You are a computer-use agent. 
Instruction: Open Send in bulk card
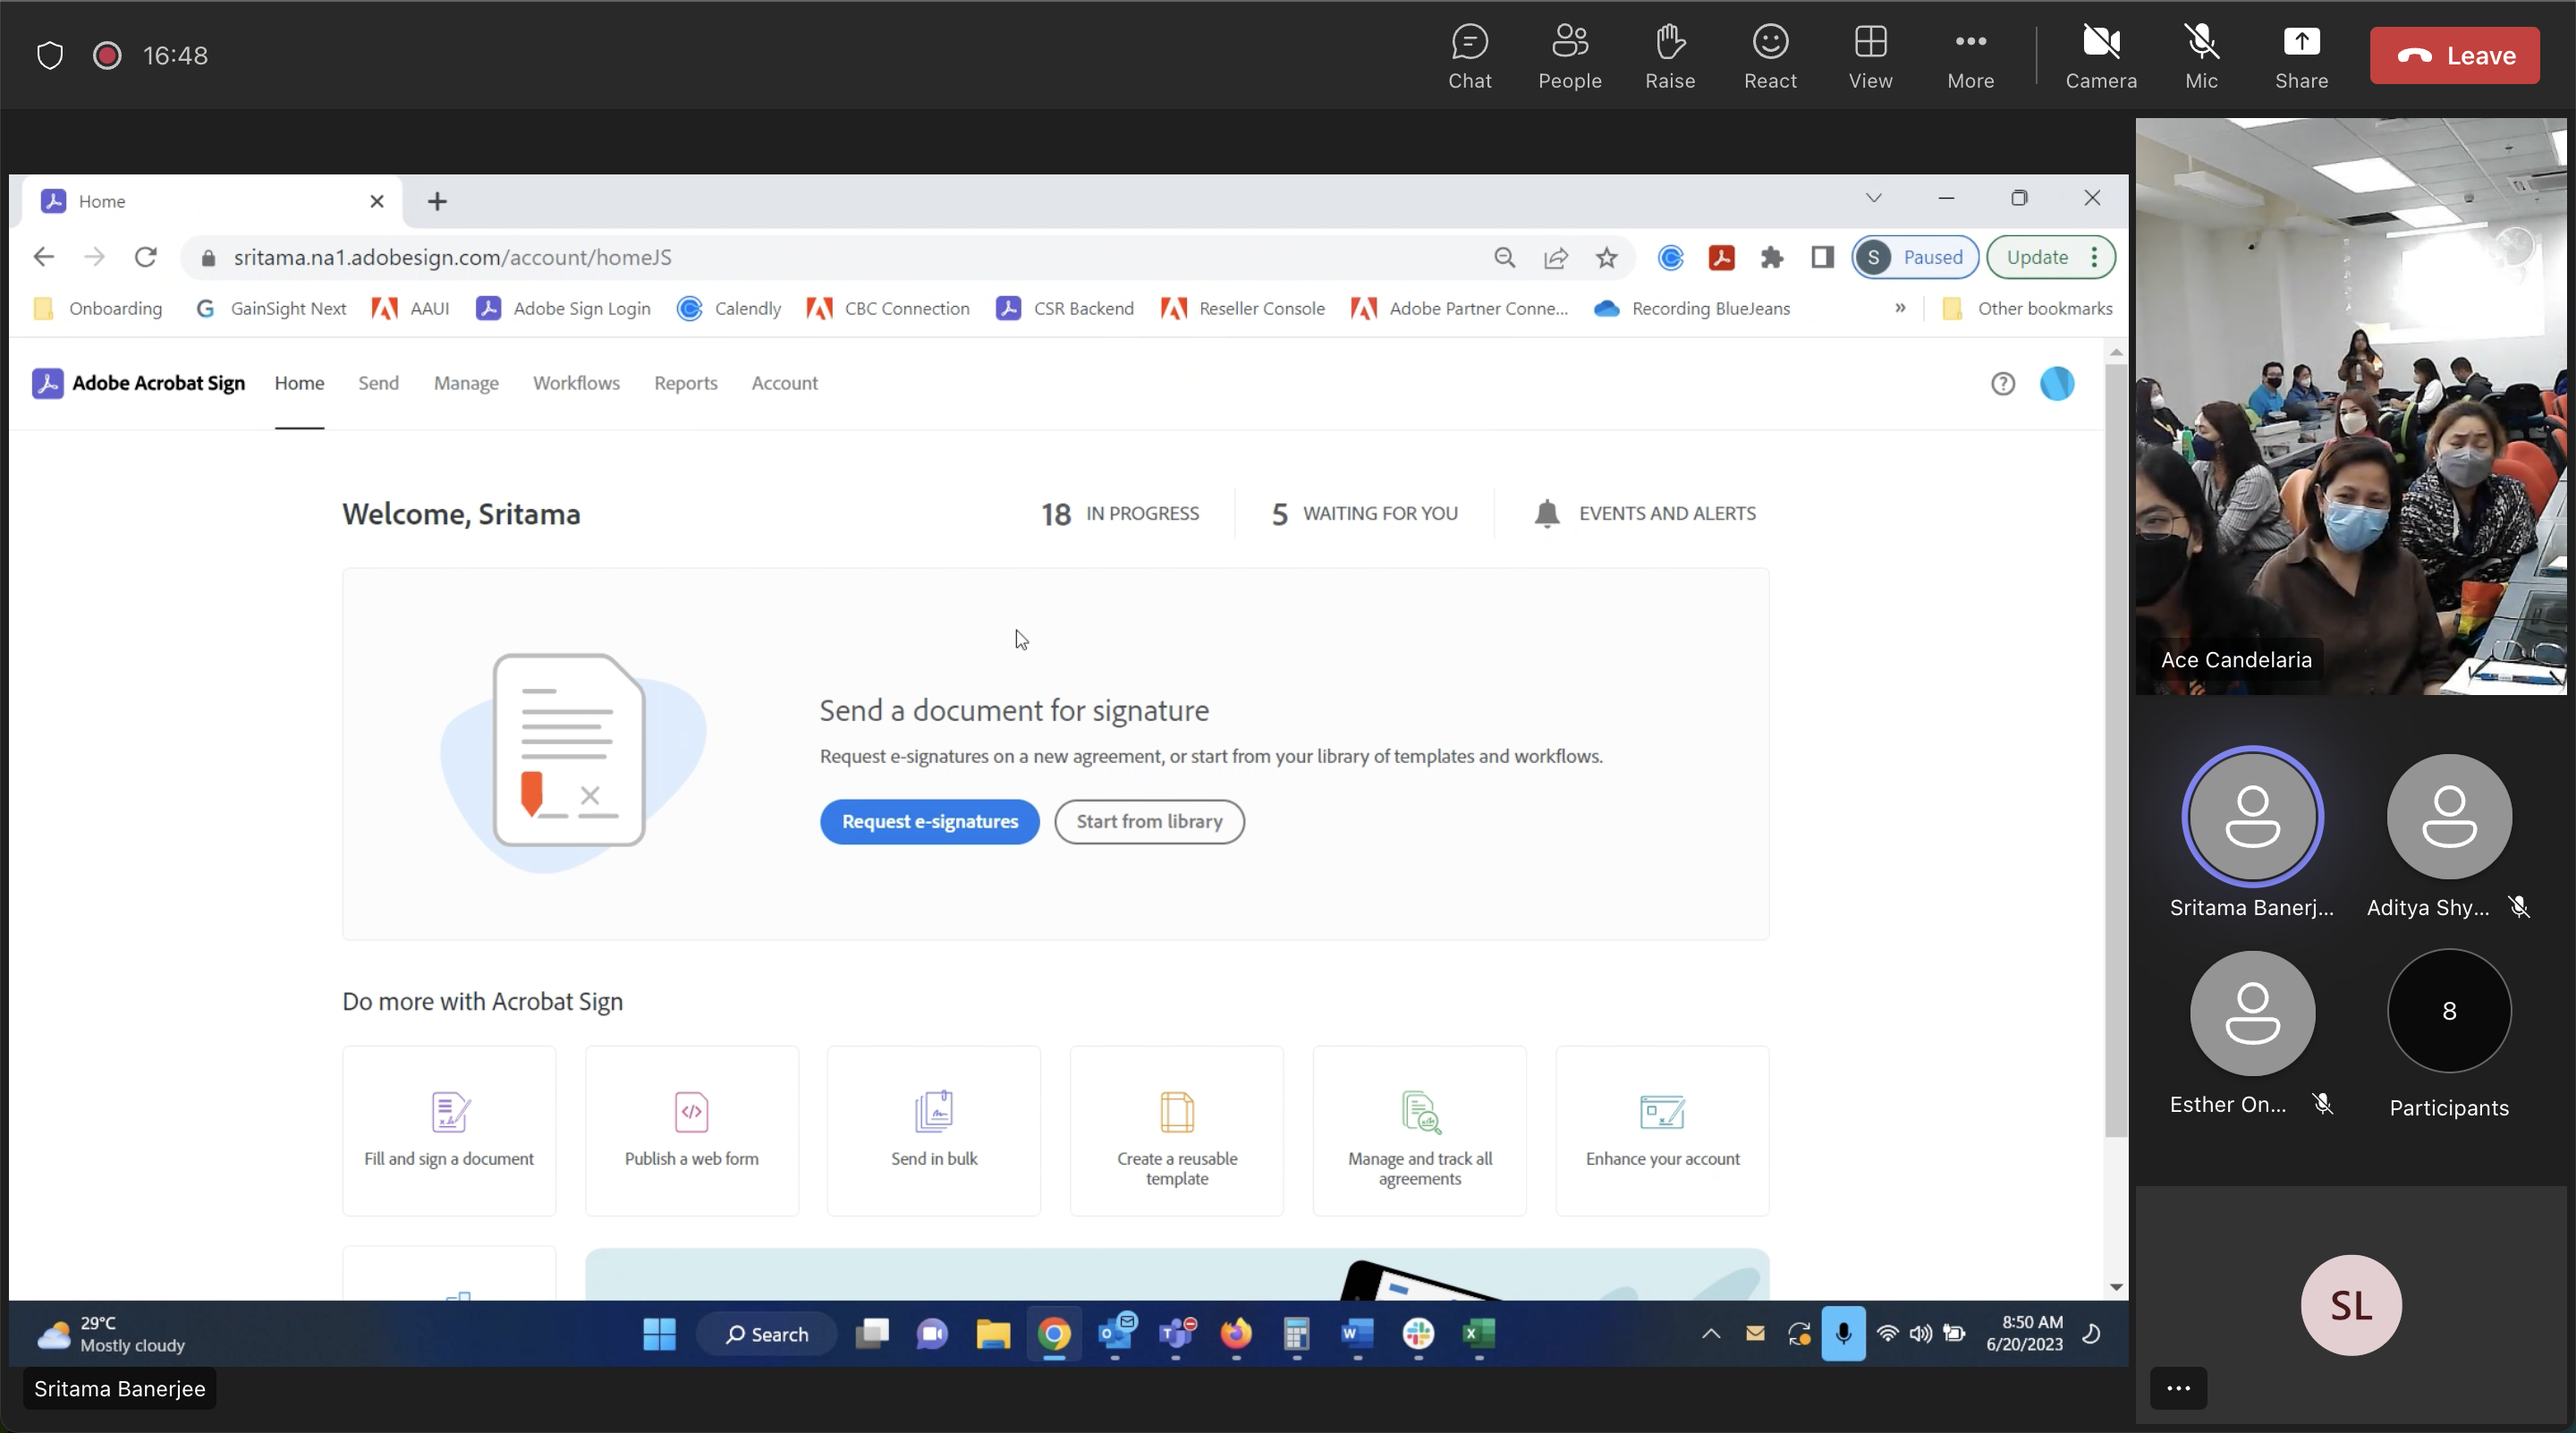tap(934, 1131)
